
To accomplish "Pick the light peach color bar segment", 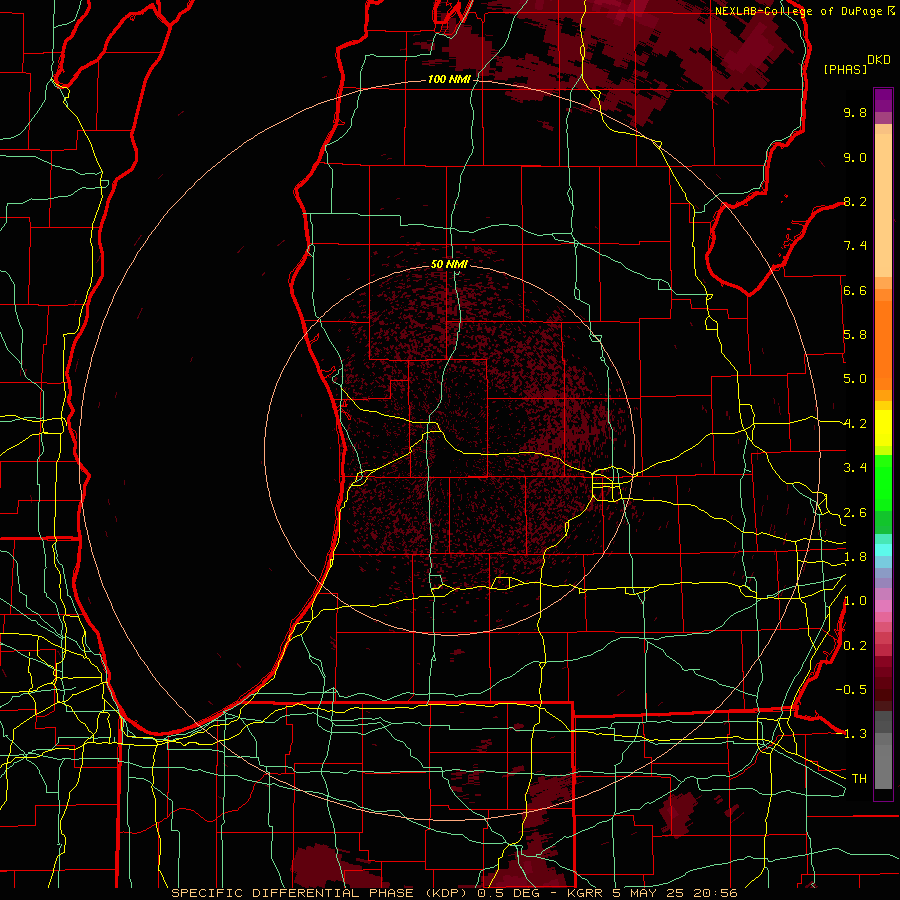I will 883,205.
